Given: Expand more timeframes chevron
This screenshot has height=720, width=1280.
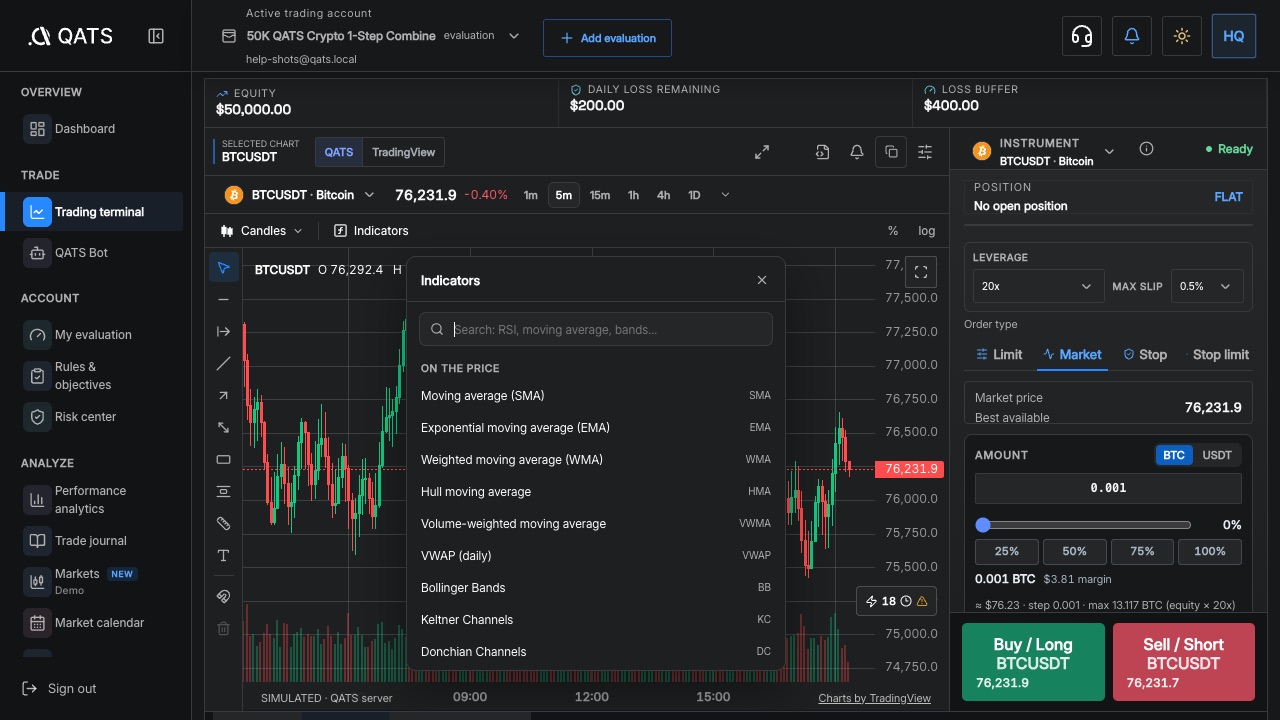Looking at the screenshot, I should coord(725,195).
